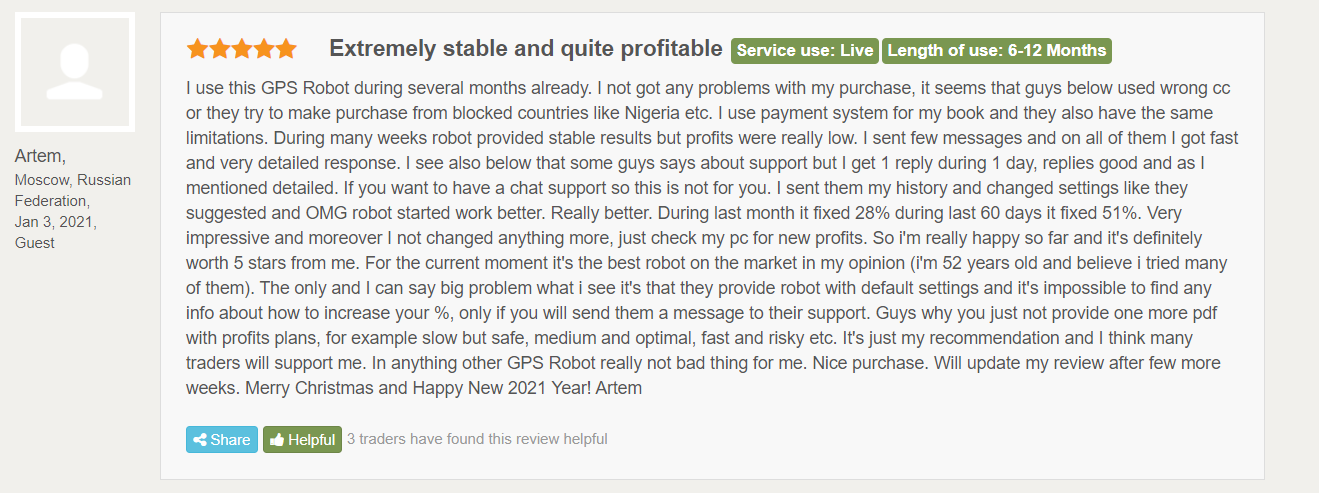Select the fifth orange rating star
Viewport: 1319px width, 493px height.
pos(286,49)
